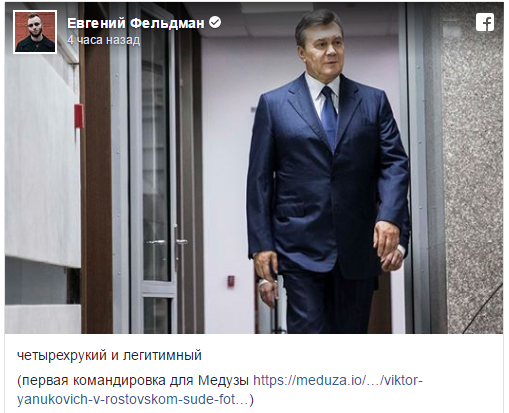Open the yanukovich-v-rostovskom-sude-fot… link line
Viewport: 509px width, 413px height.
click(x=133, y=399)
